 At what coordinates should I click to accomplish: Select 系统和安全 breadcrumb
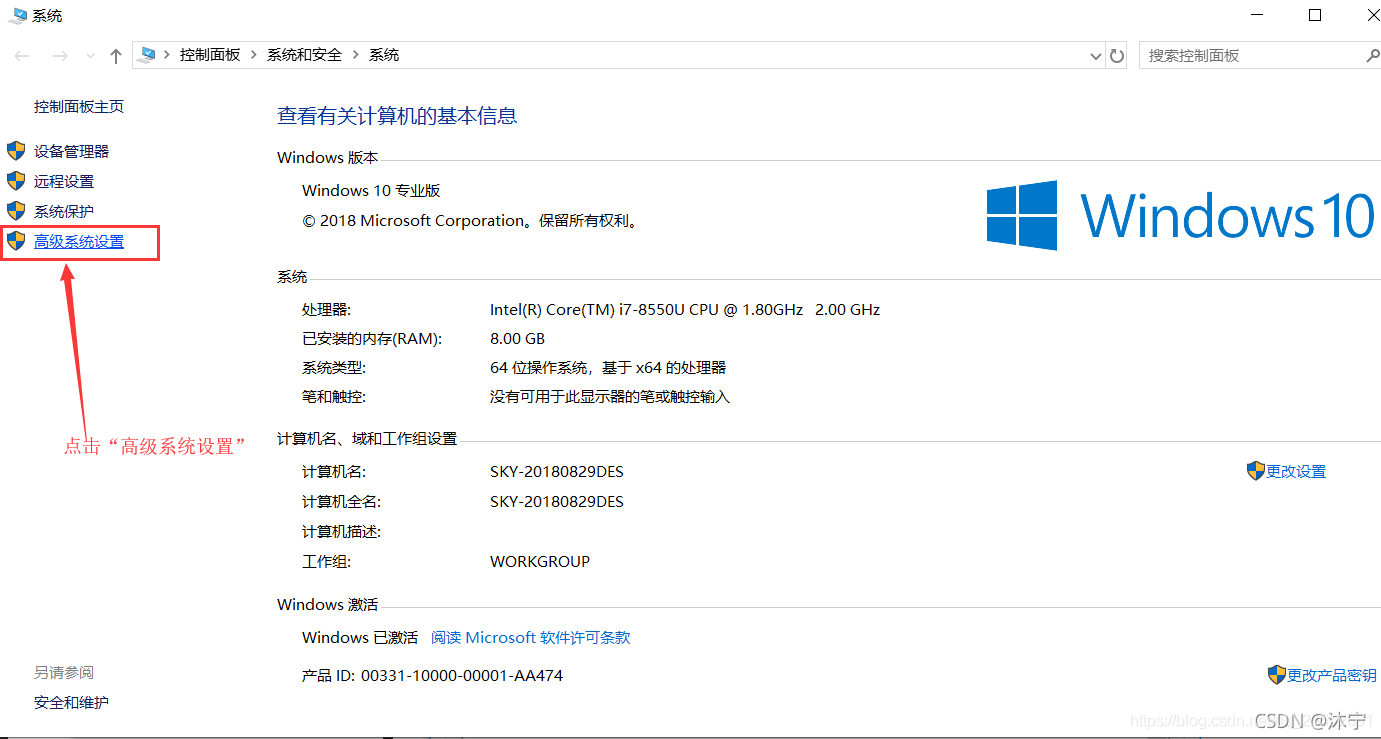pos(304,55)
